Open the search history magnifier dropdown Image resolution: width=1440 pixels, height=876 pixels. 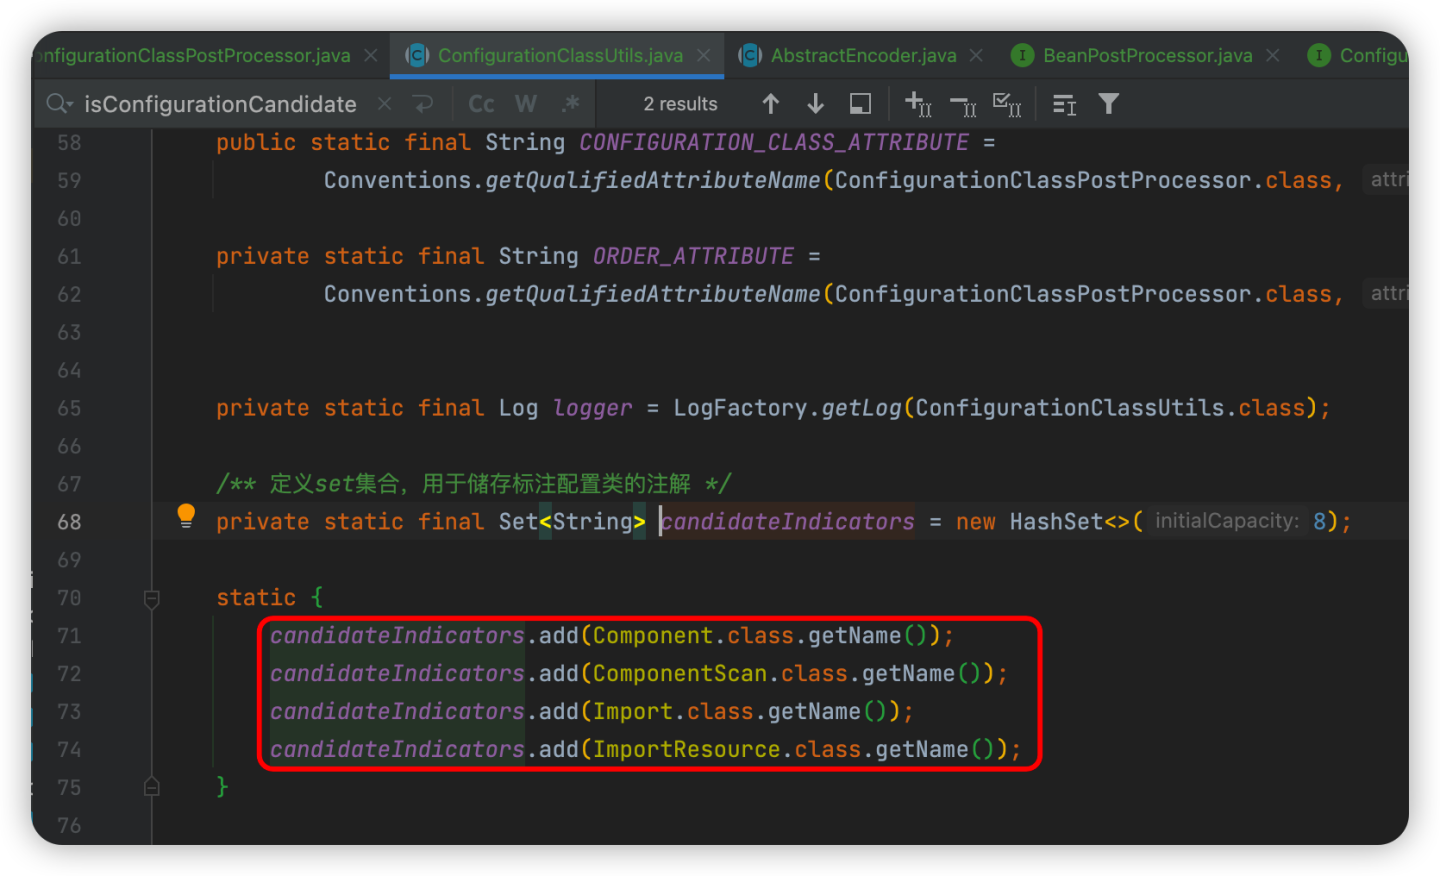60,104
